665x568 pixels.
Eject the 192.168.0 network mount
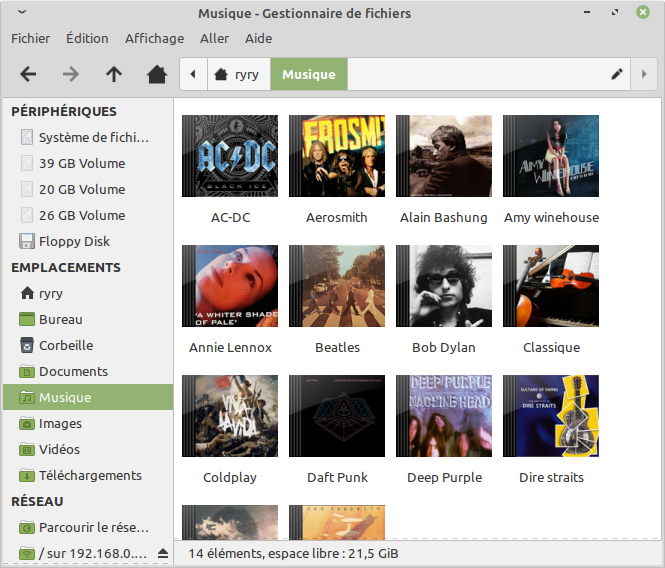coord(163,553)
